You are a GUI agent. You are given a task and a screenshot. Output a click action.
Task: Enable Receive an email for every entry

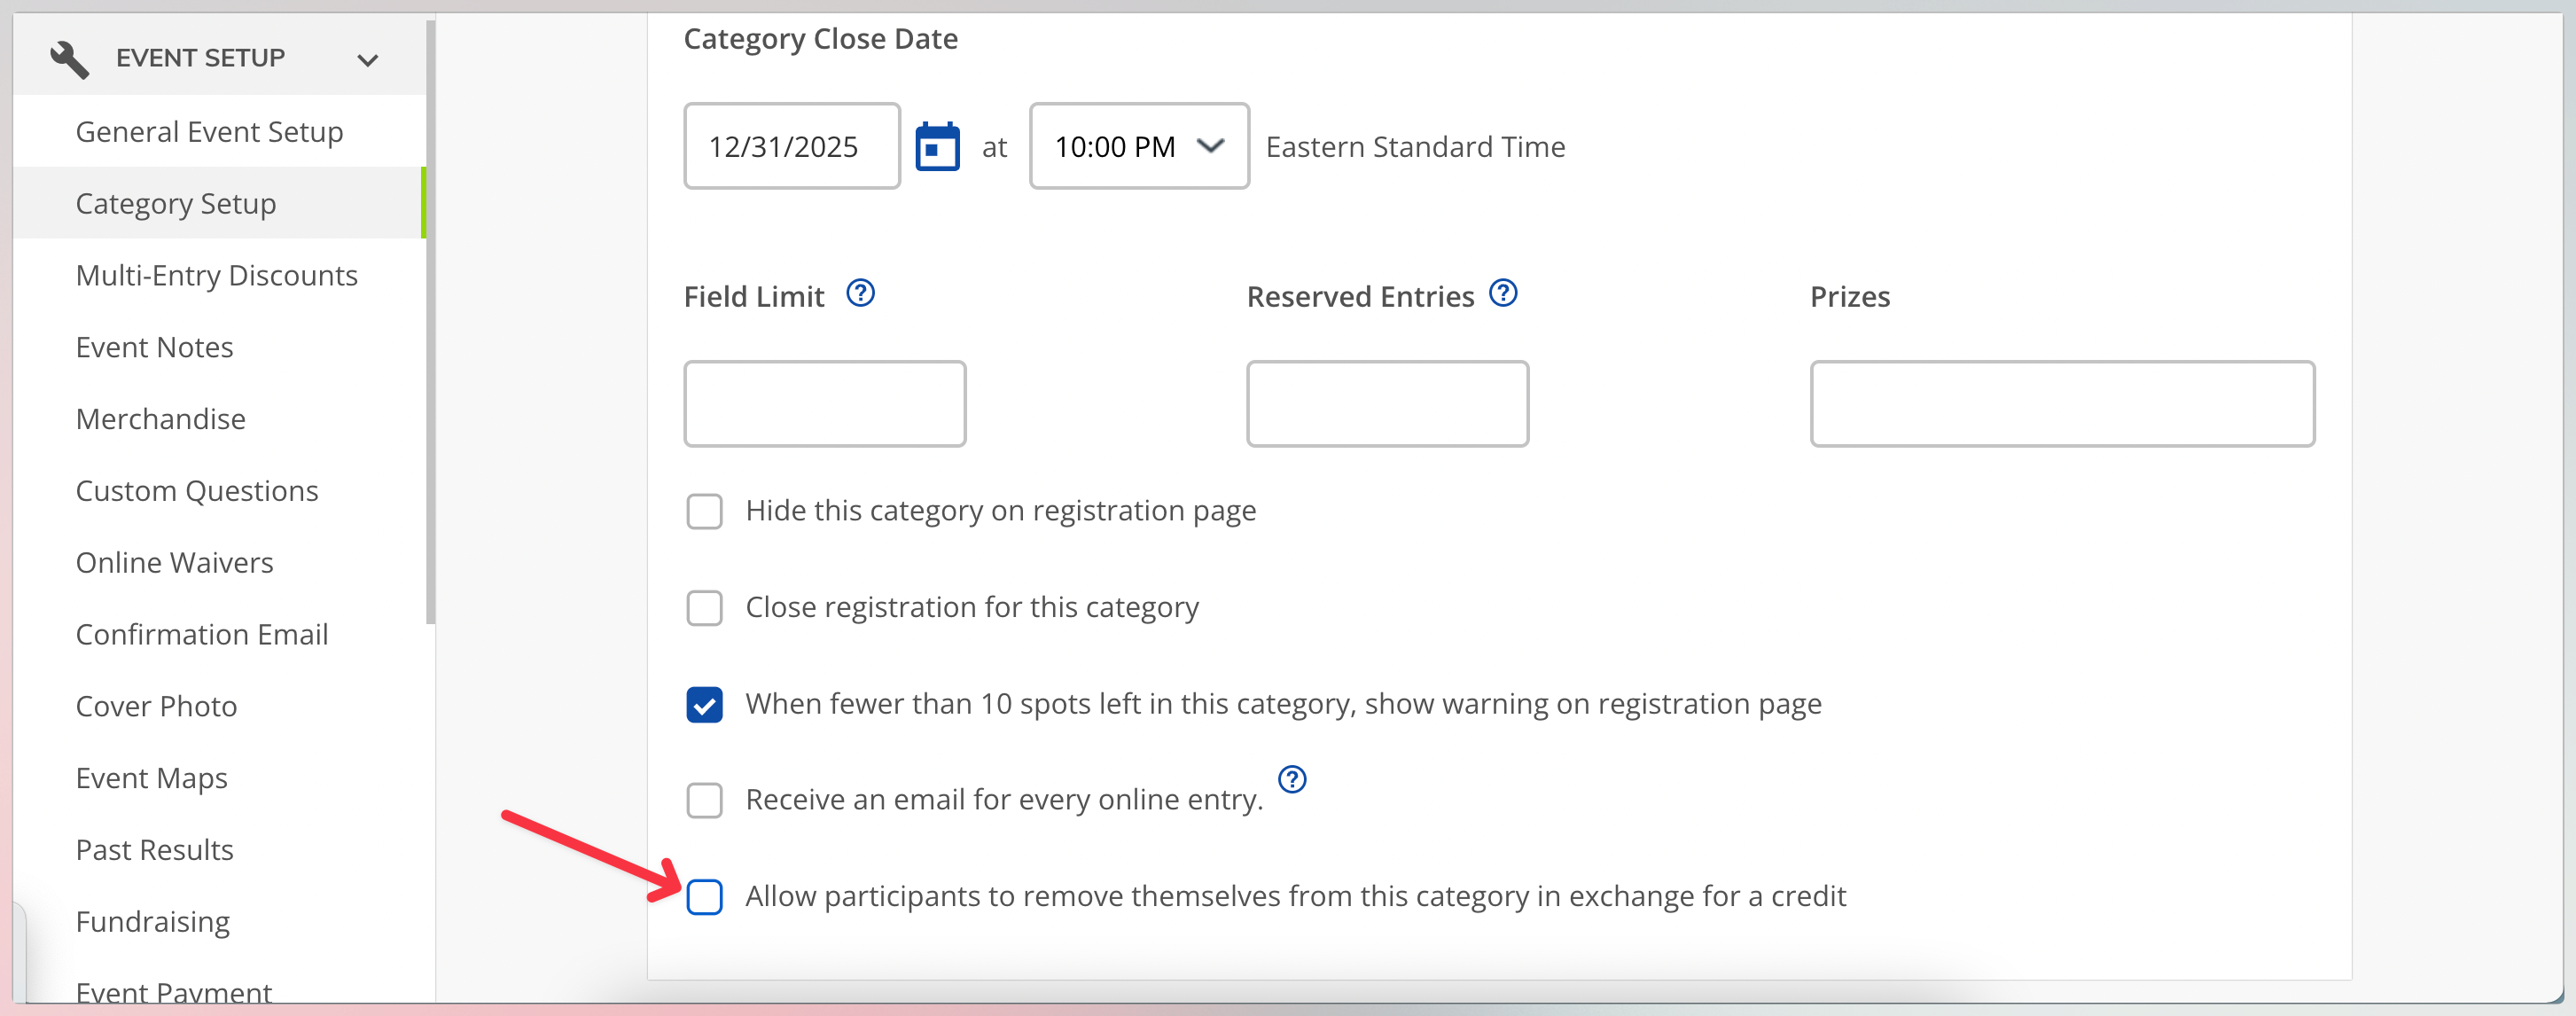tap(704, 801)
